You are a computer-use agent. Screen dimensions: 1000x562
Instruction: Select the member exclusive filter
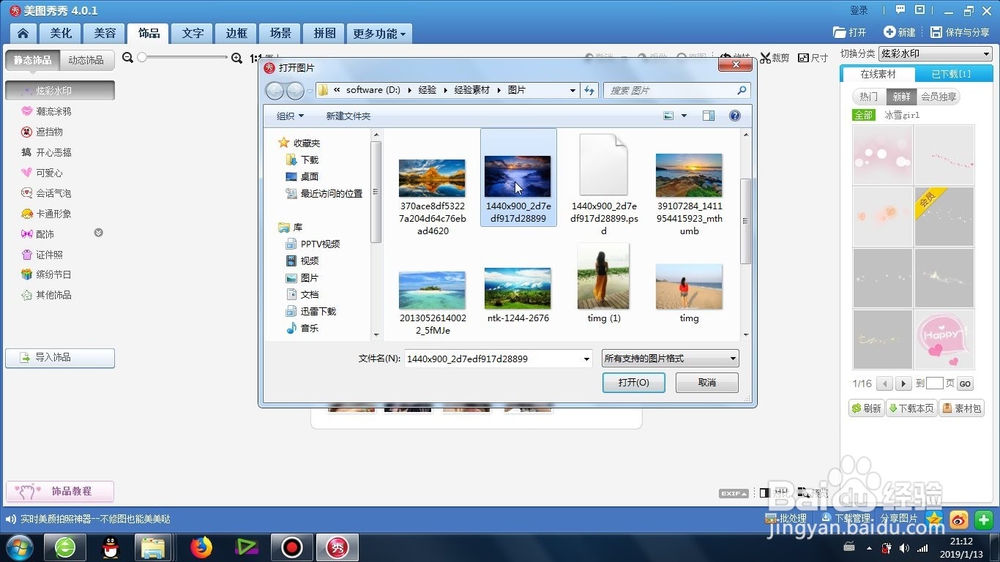coord(938,96)
